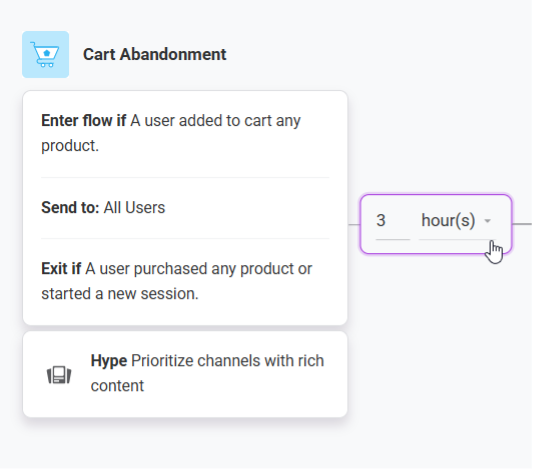Click the blue shopping cart icon

click(46, 54)
